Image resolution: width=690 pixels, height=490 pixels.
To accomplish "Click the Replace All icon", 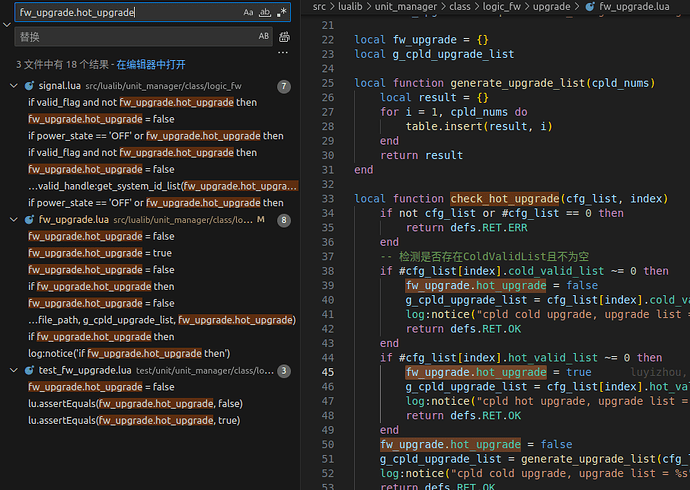I will click(x=285, y=37).
